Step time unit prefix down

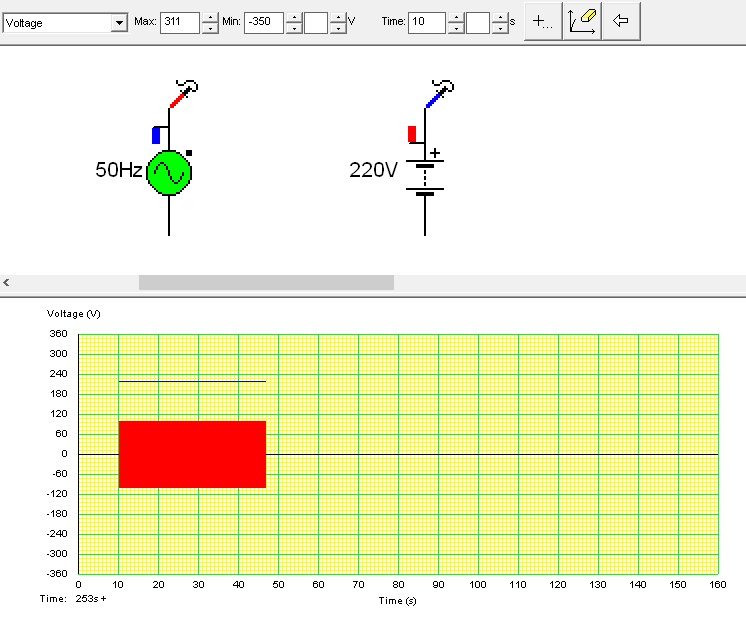[500, 28]
